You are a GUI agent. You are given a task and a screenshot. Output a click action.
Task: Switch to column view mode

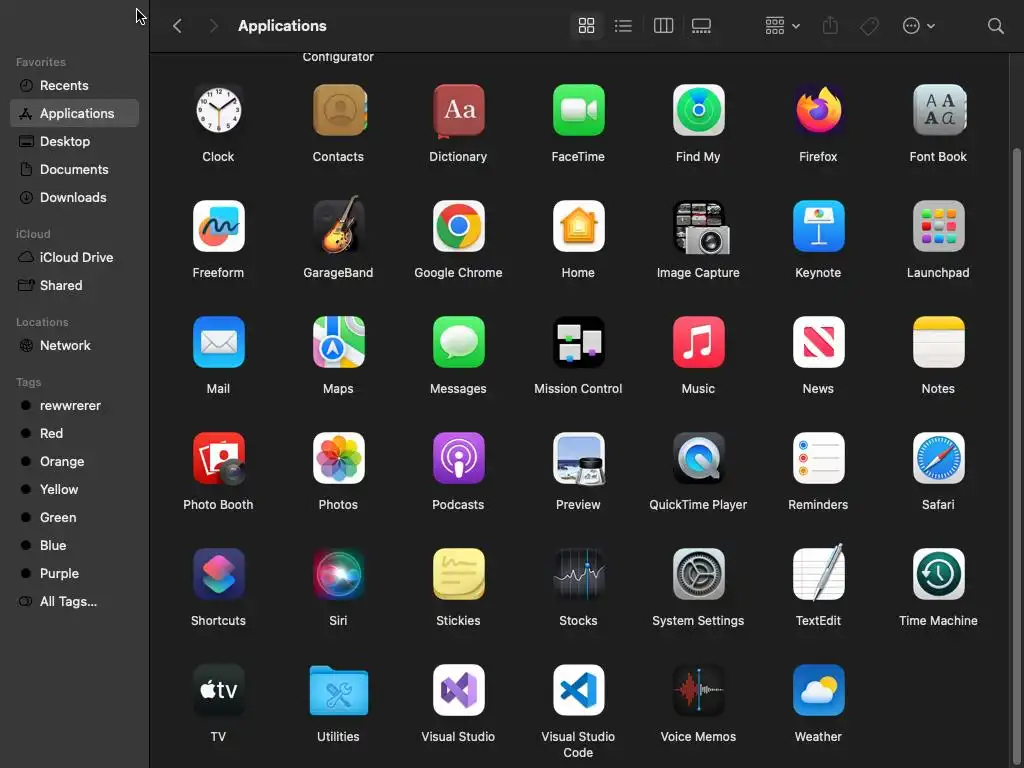click(663, 25)
